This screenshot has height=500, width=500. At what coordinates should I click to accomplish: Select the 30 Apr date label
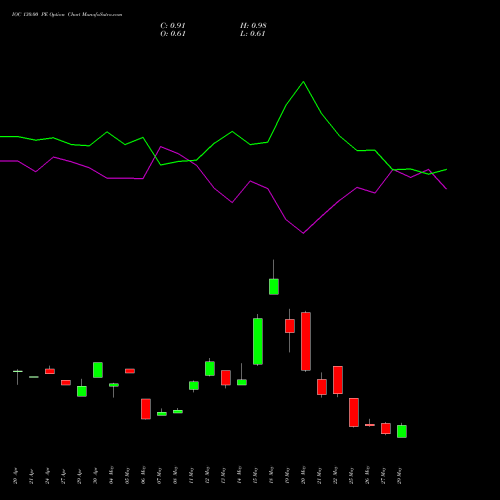tap(95, 476)
